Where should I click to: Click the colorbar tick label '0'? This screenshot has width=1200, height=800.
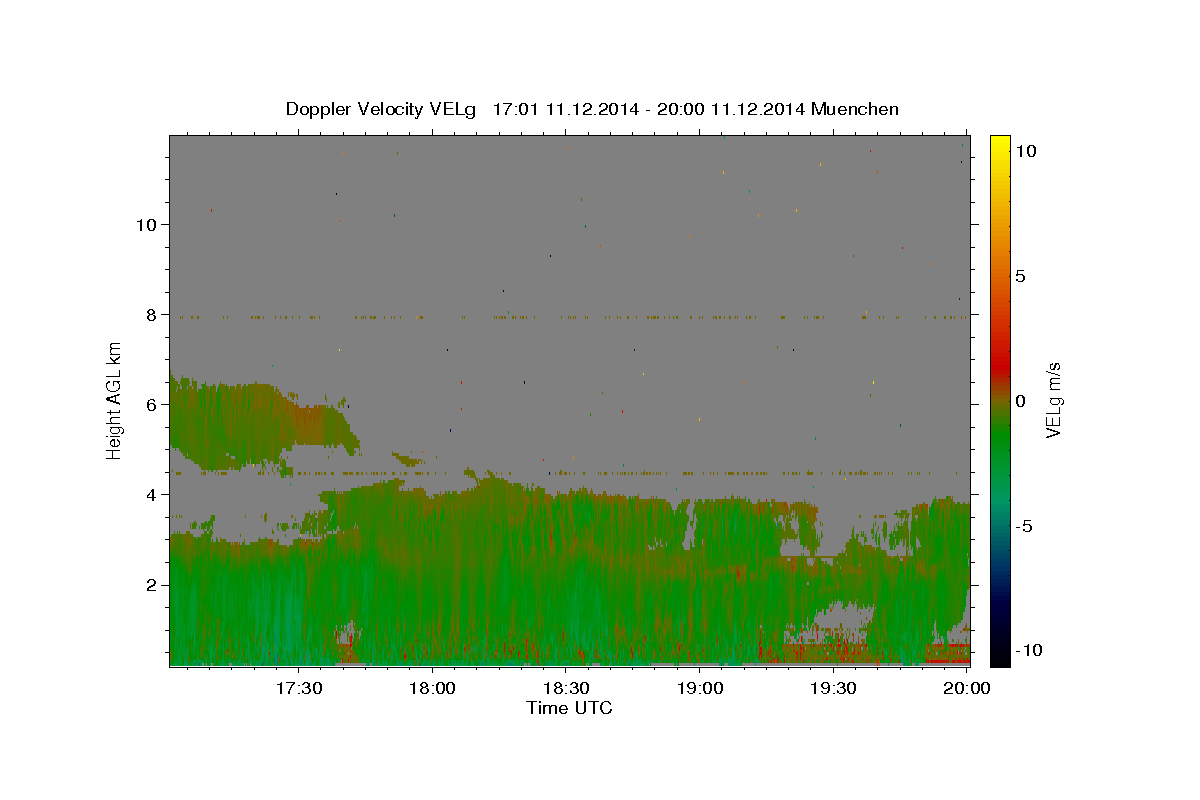coord(1020,401)
